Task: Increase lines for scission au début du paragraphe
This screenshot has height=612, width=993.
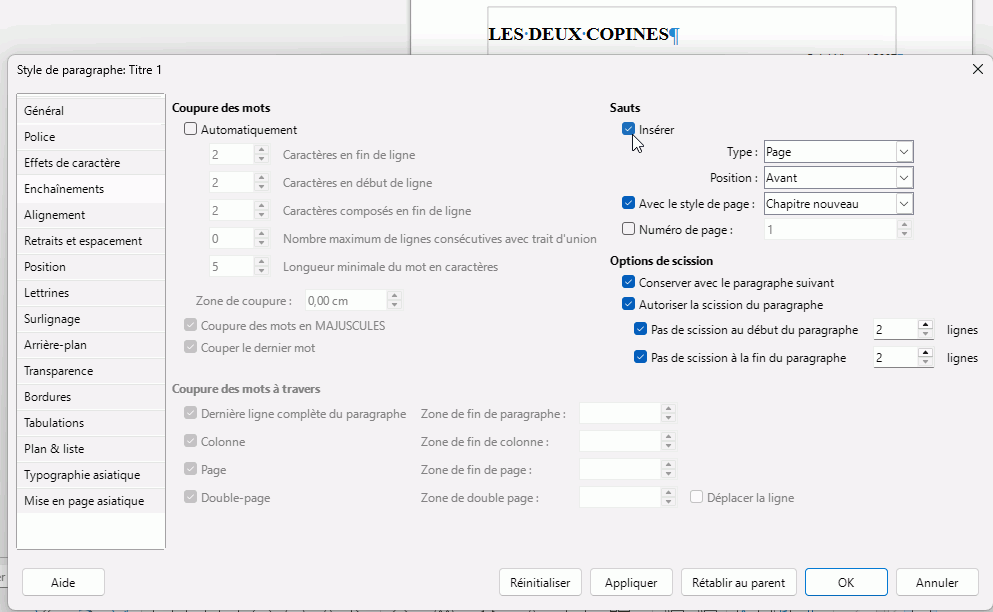Action: [927, 325]
